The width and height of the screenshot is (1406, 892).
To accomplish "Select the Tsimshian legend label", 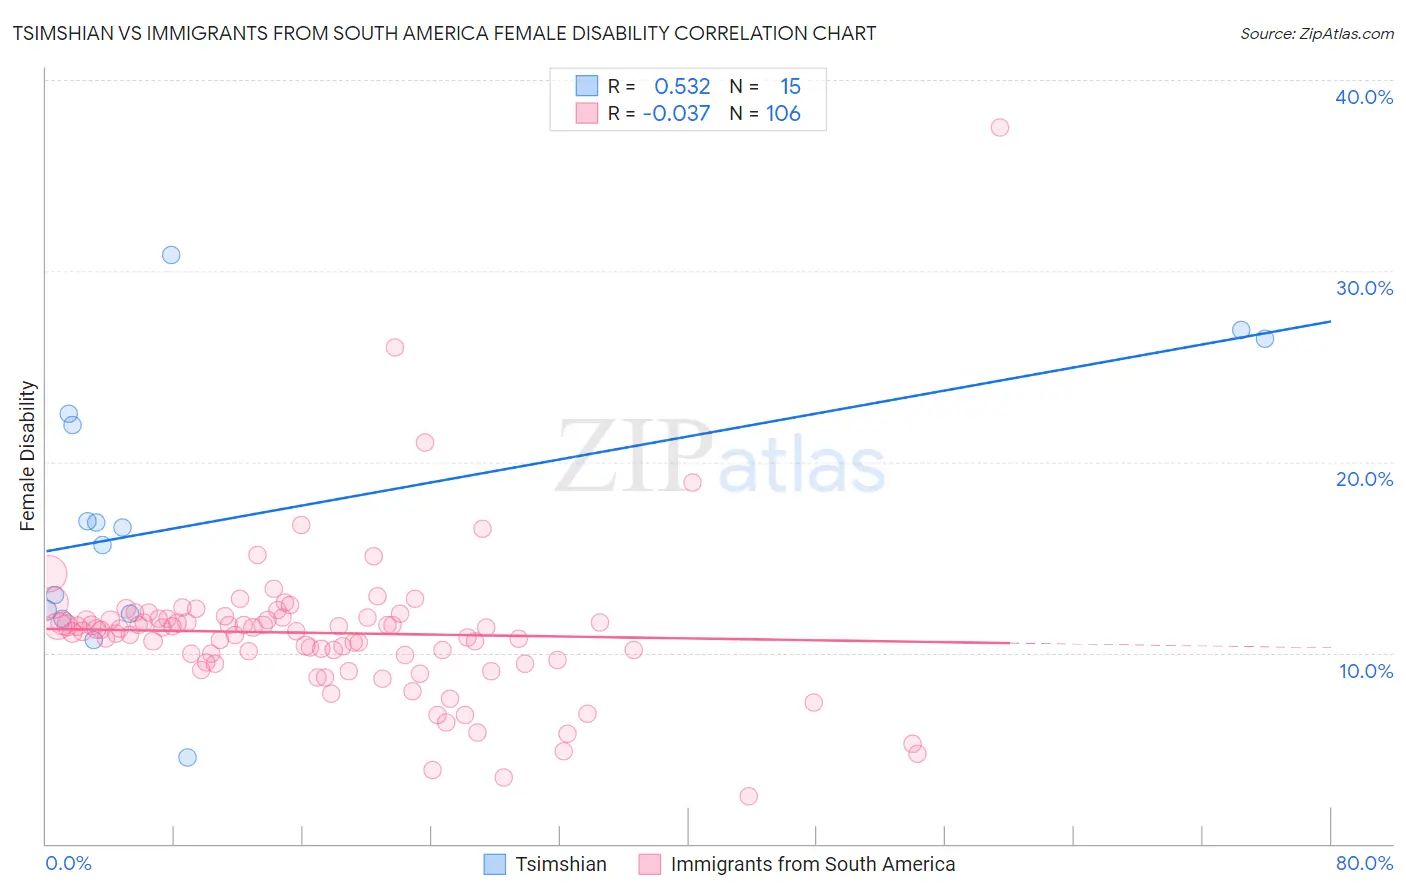I will [561, 864].
